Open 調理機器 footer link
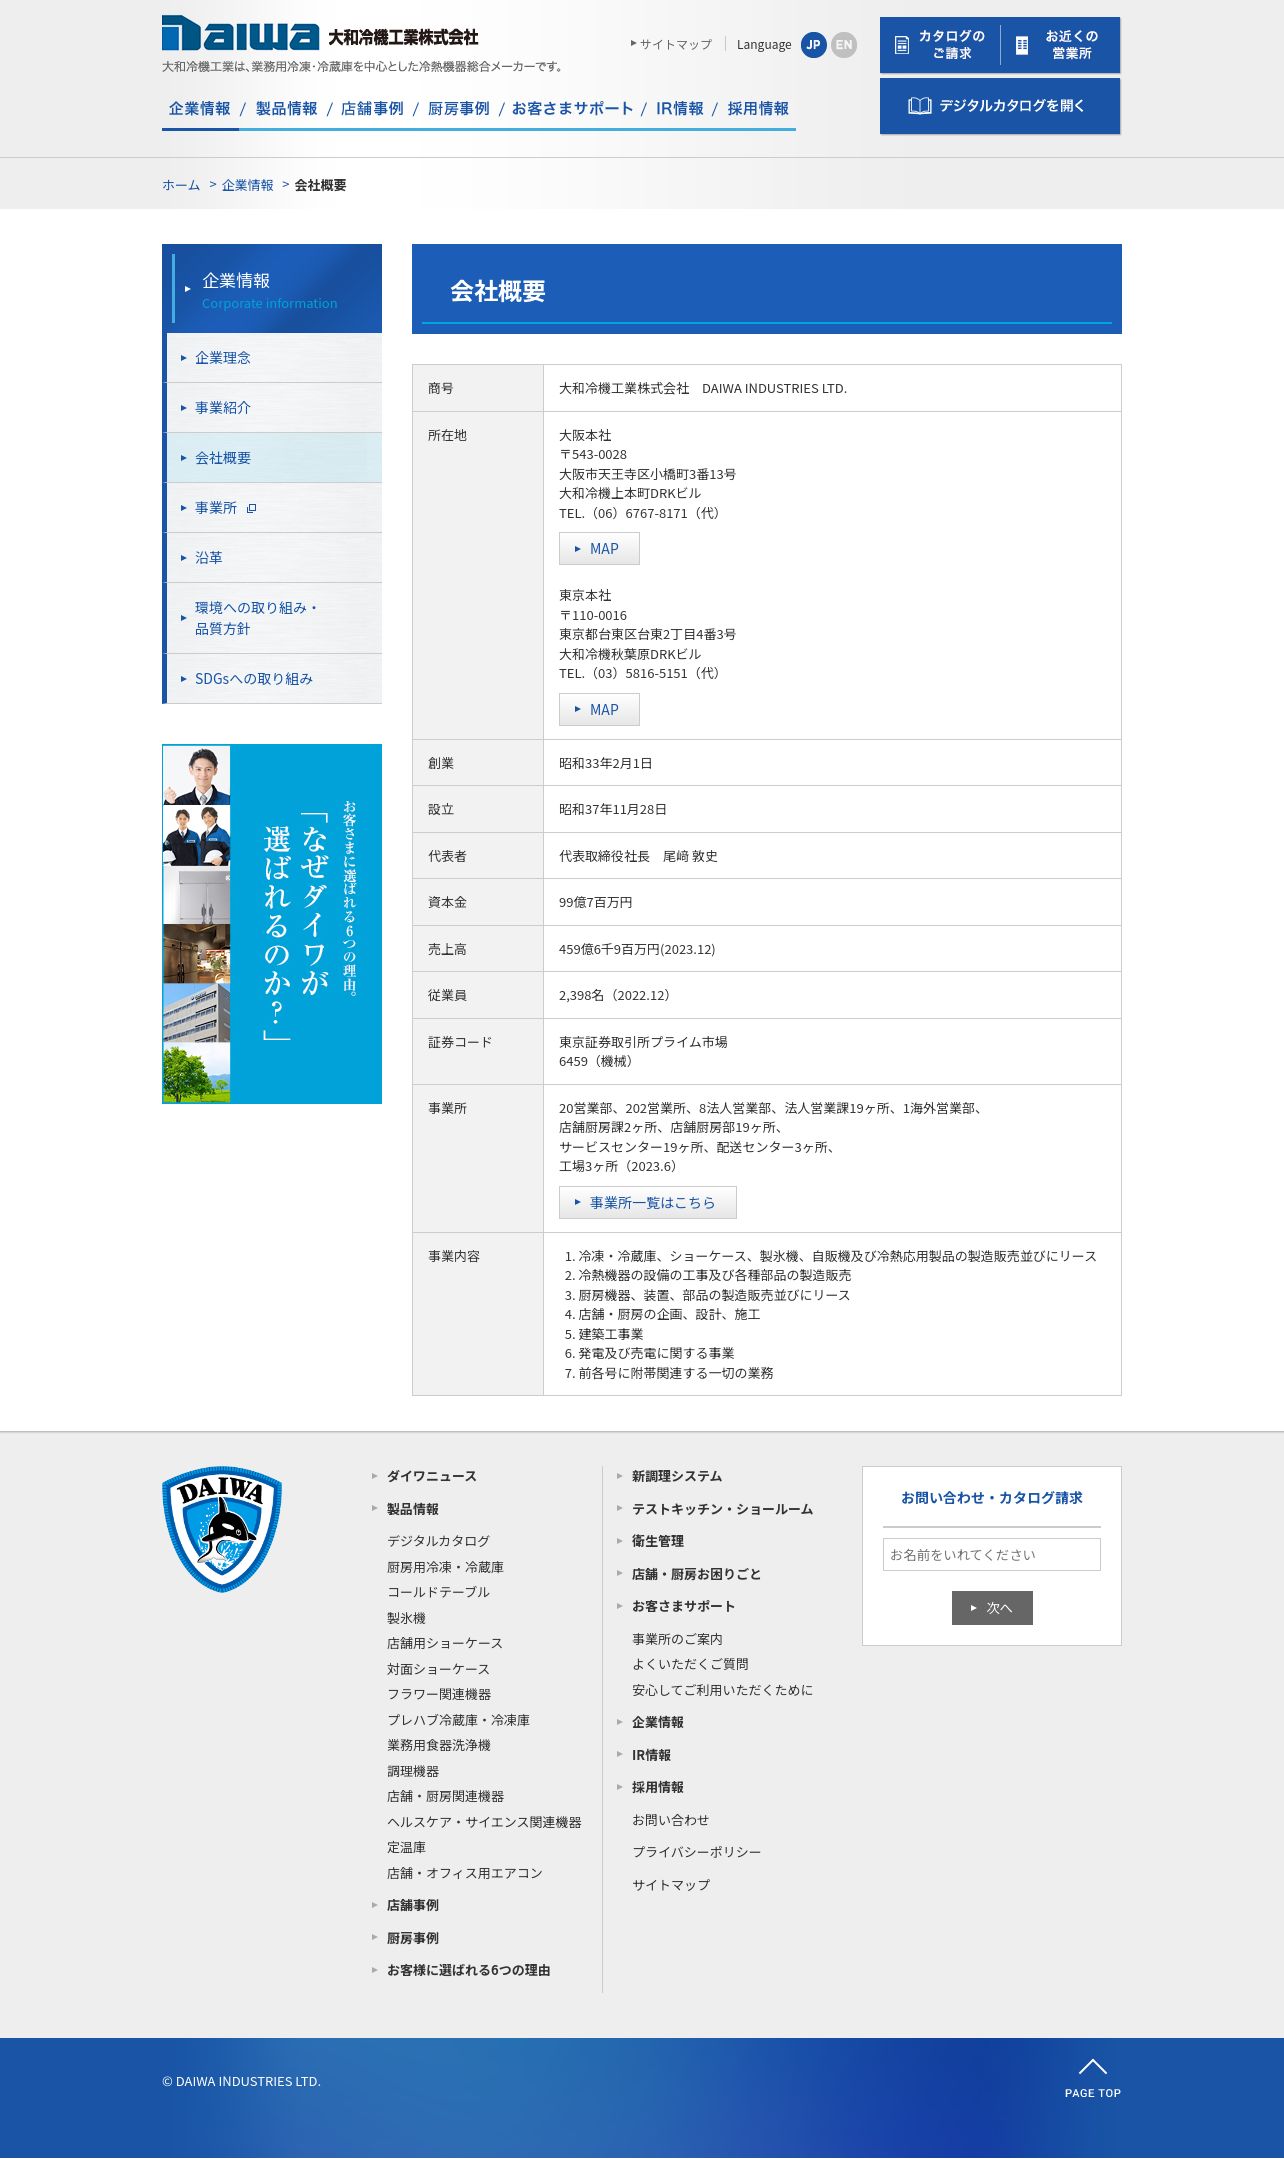 [413, 1771]
